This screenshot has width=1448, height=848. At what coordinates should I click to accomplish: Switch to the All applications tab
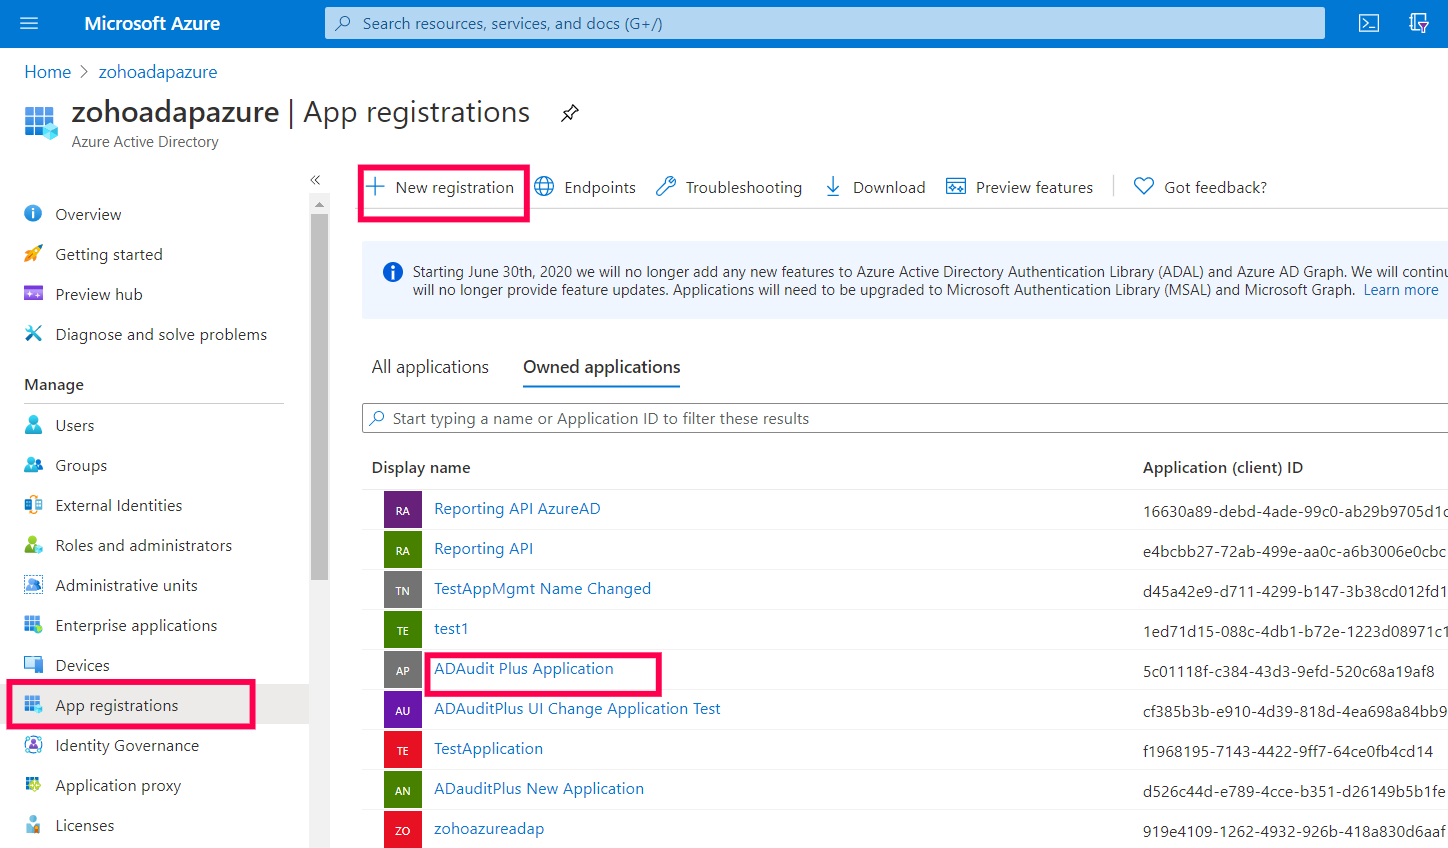pyautogui.click(x=430, y=367)
